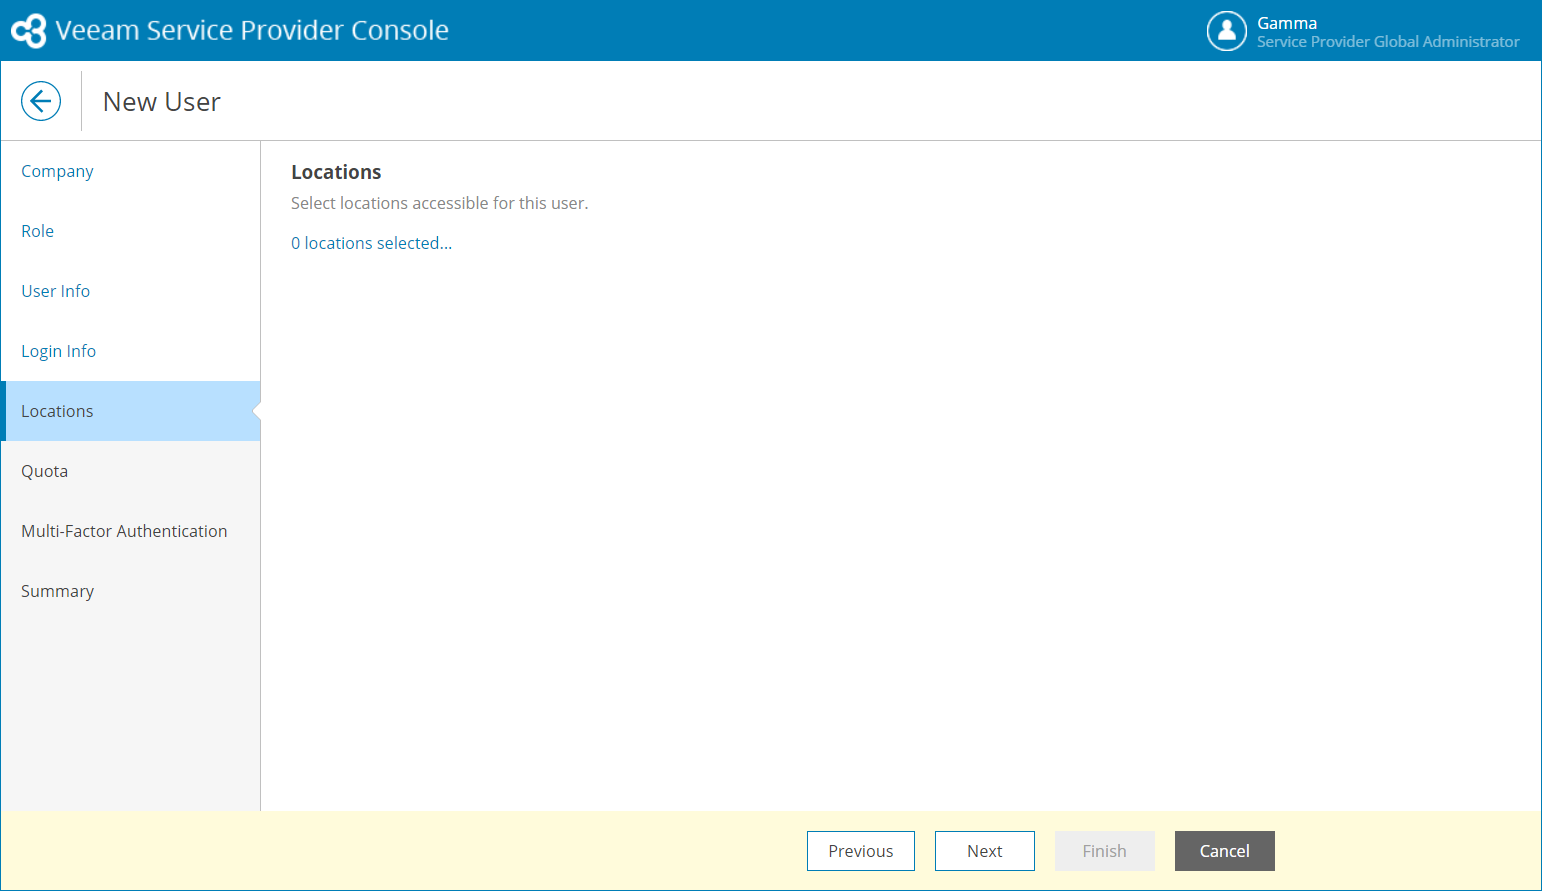Open Multi-Factor Authentication step

(x=131, y=531)
